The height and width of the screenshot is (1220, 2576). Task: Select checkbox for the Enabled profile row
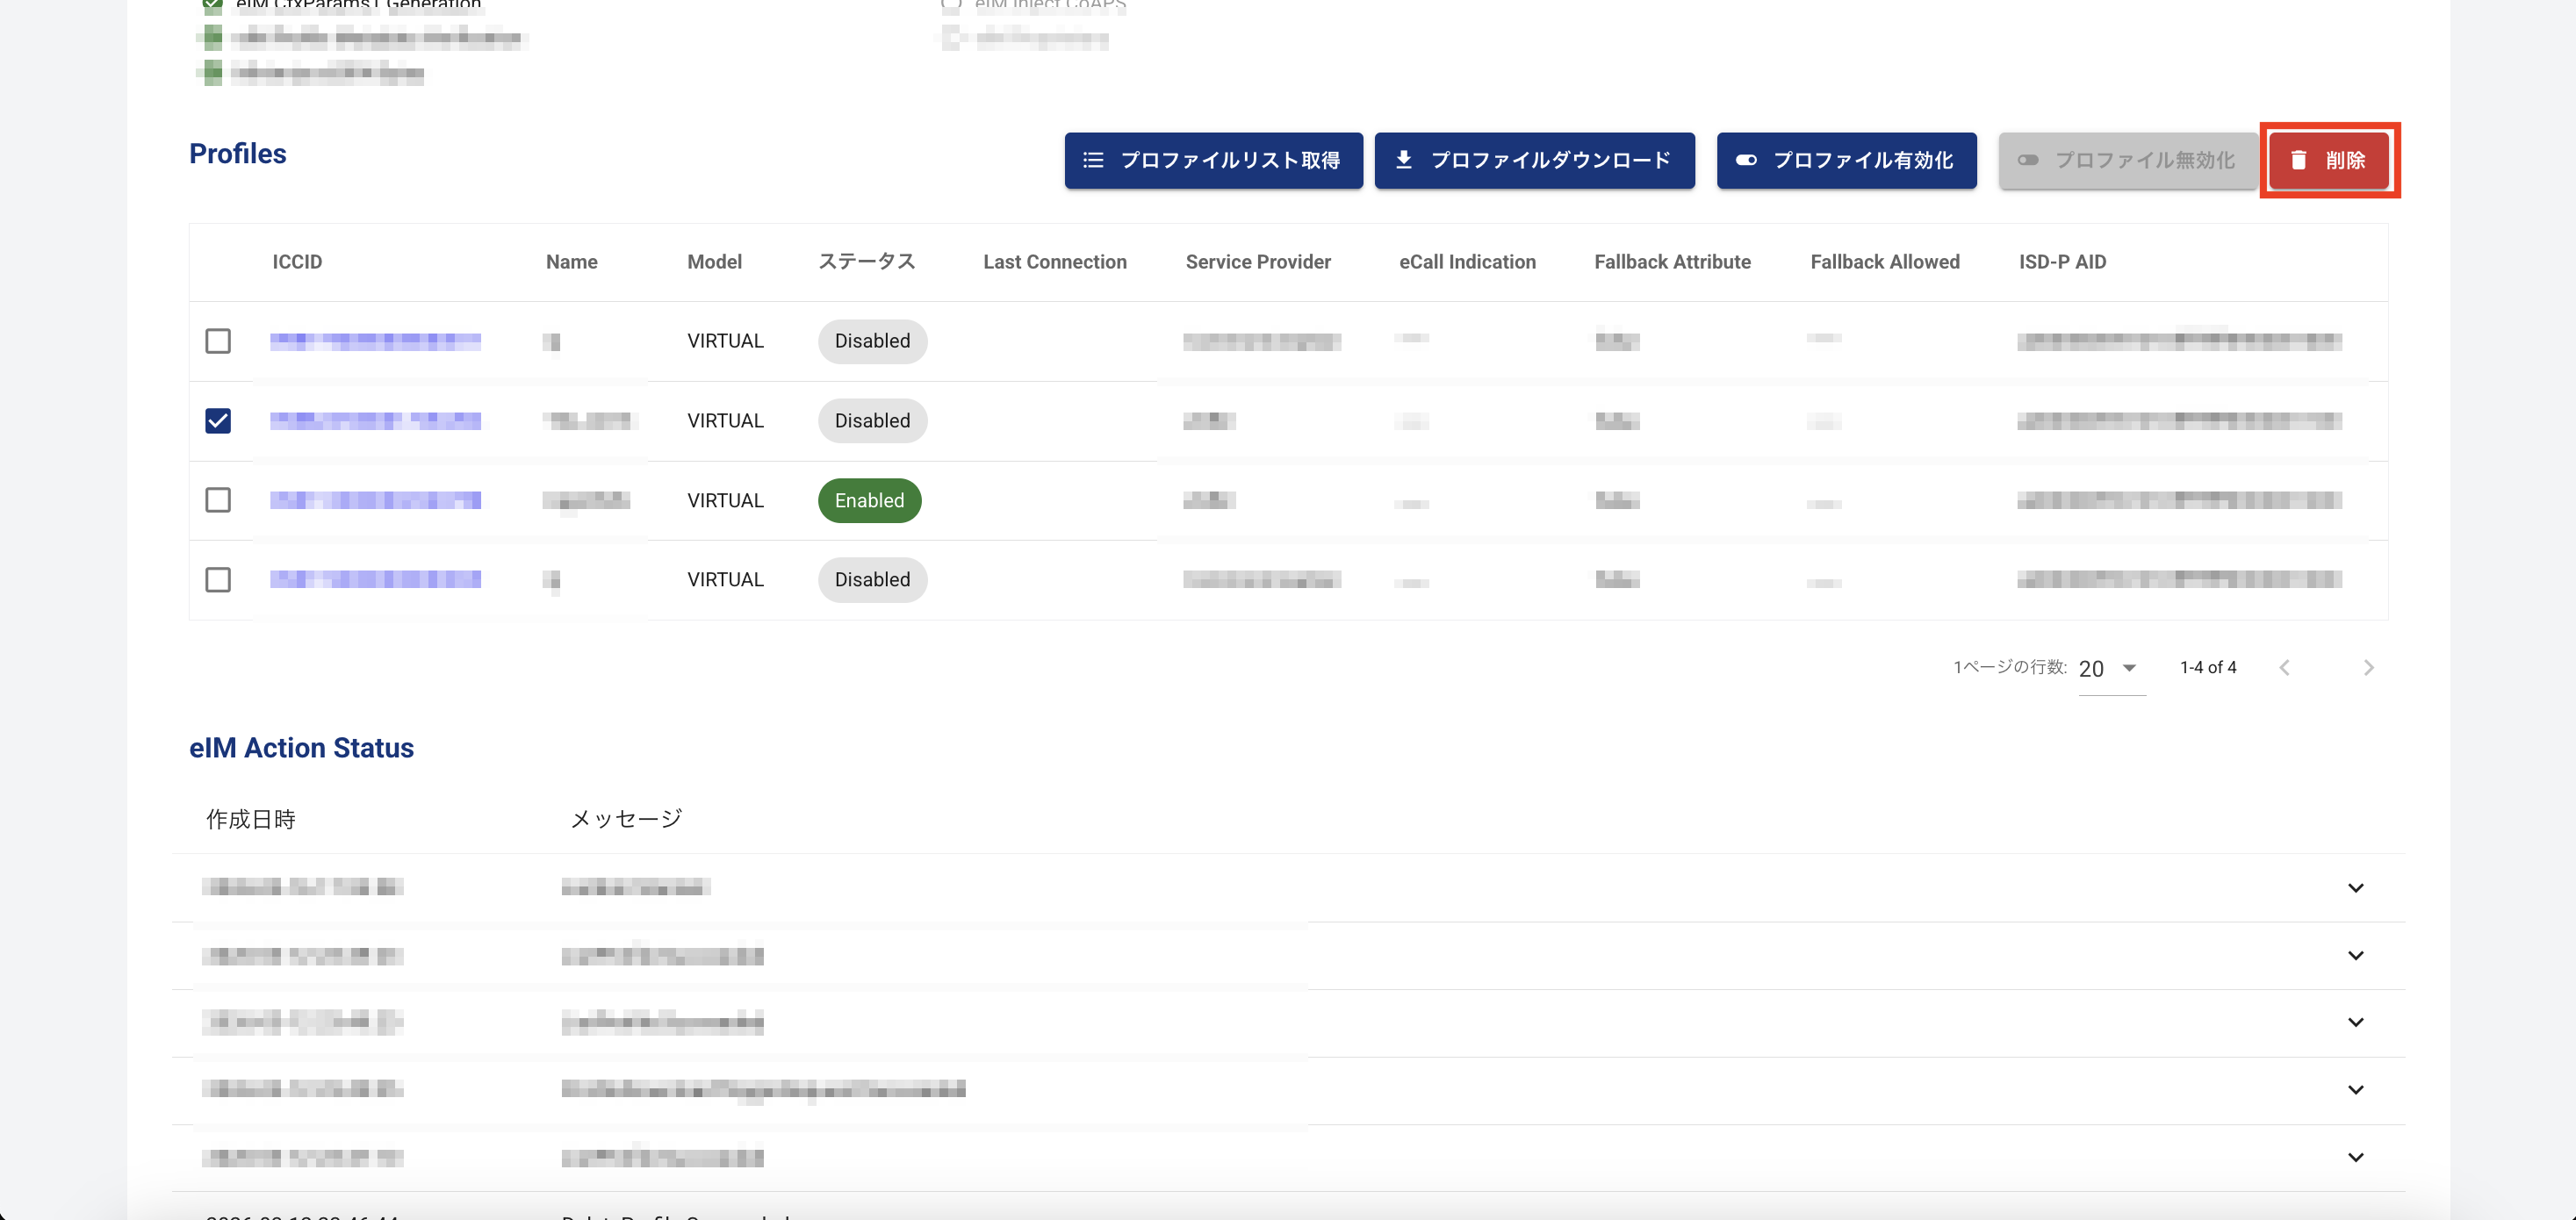(x=218, y=500)
